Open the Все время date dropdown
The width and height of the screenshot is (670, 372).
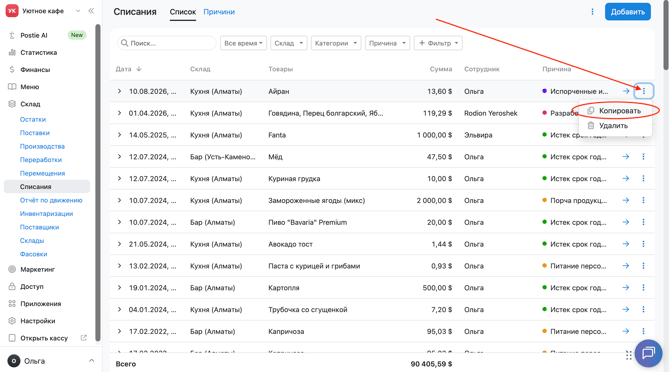243,43
